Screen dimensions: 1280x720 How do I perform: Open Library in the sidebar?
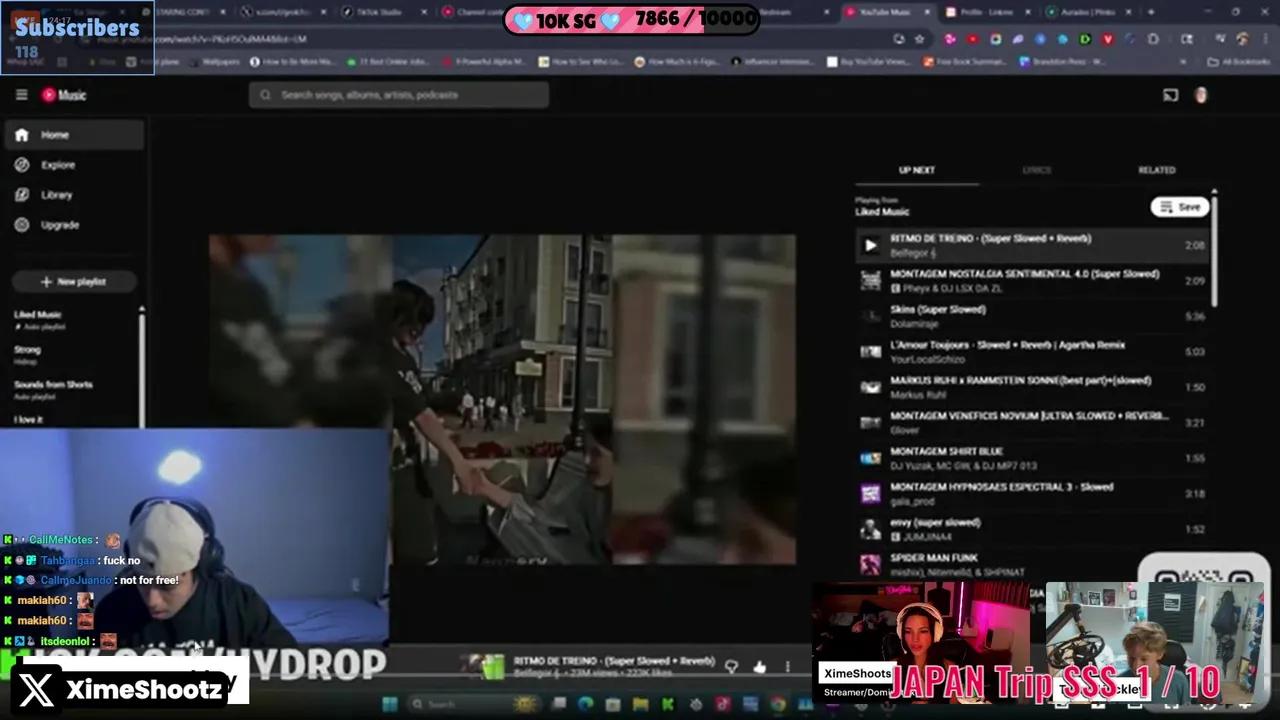(74, 195)
